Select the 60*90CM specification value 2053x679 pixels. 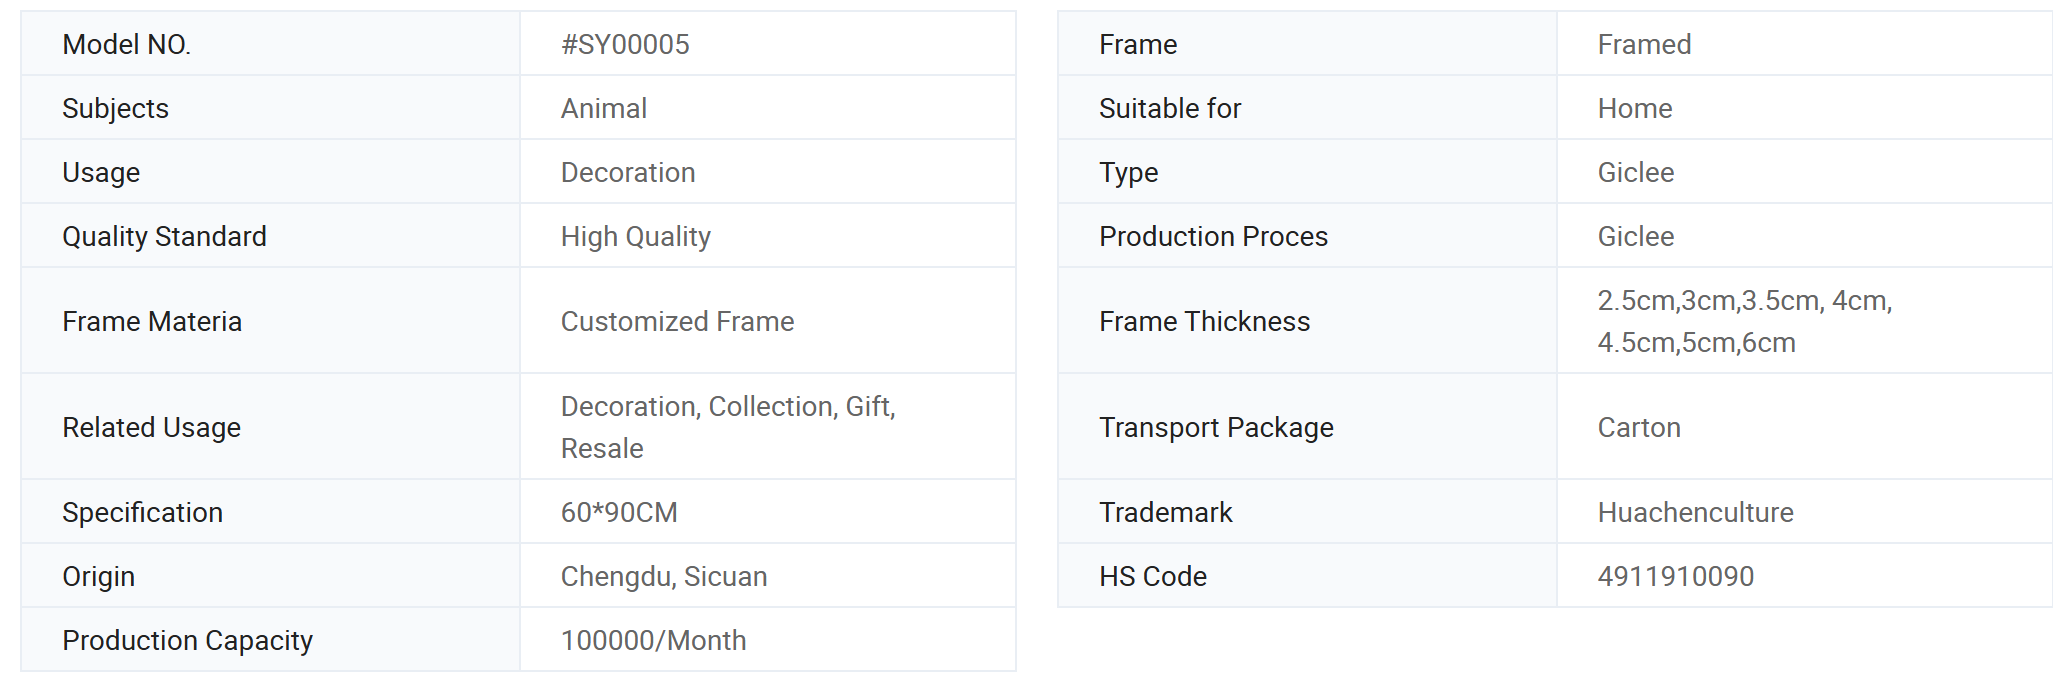point(619,512)
